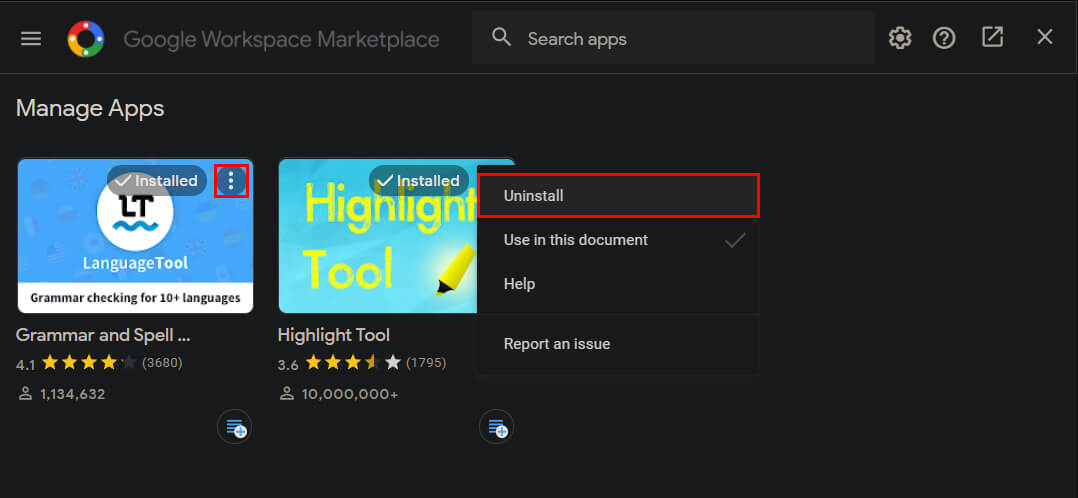This screenshot has height=498, width=1078.
Task: Click the Google Workspace Marketplace title
Action: pos(281,39)
